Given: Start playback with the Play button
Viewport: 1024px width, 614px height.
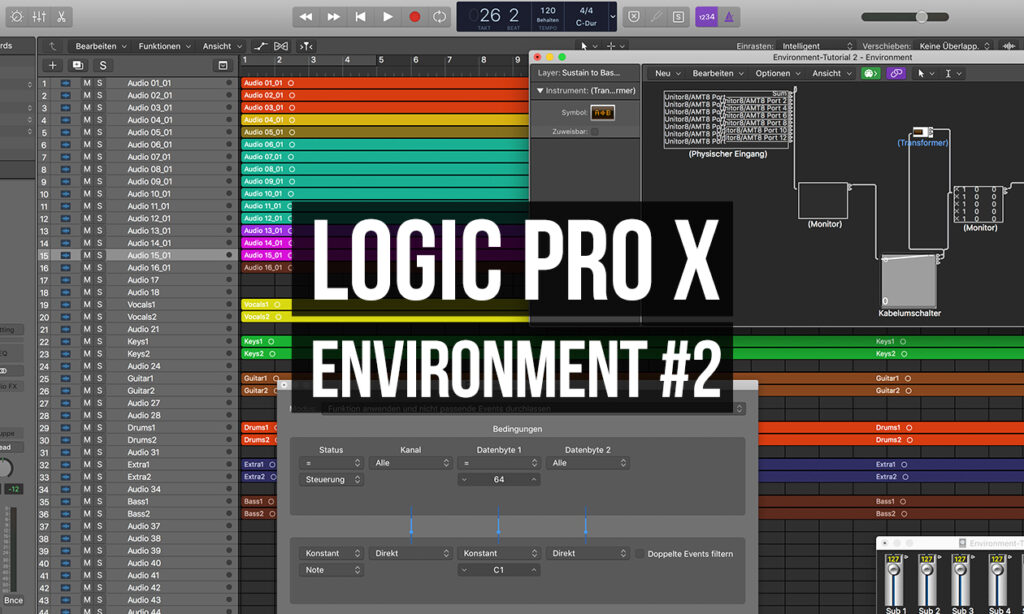Looking at the screenshot, I should click(x=388, y=17).
